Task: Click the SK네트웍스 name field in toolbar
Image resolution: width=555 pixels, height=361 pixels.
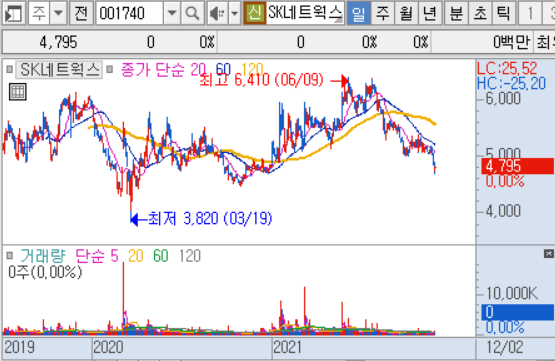Action: (x=305, y=13)
